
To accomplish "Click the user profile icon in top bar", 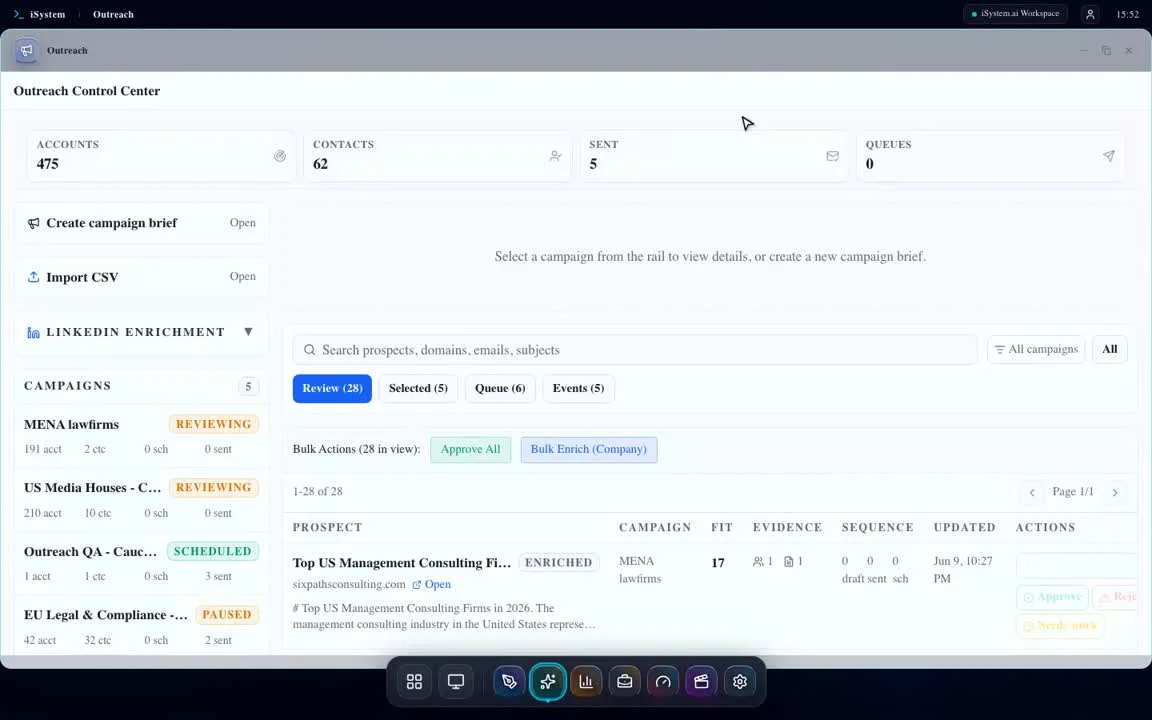I will point(1090,14).
